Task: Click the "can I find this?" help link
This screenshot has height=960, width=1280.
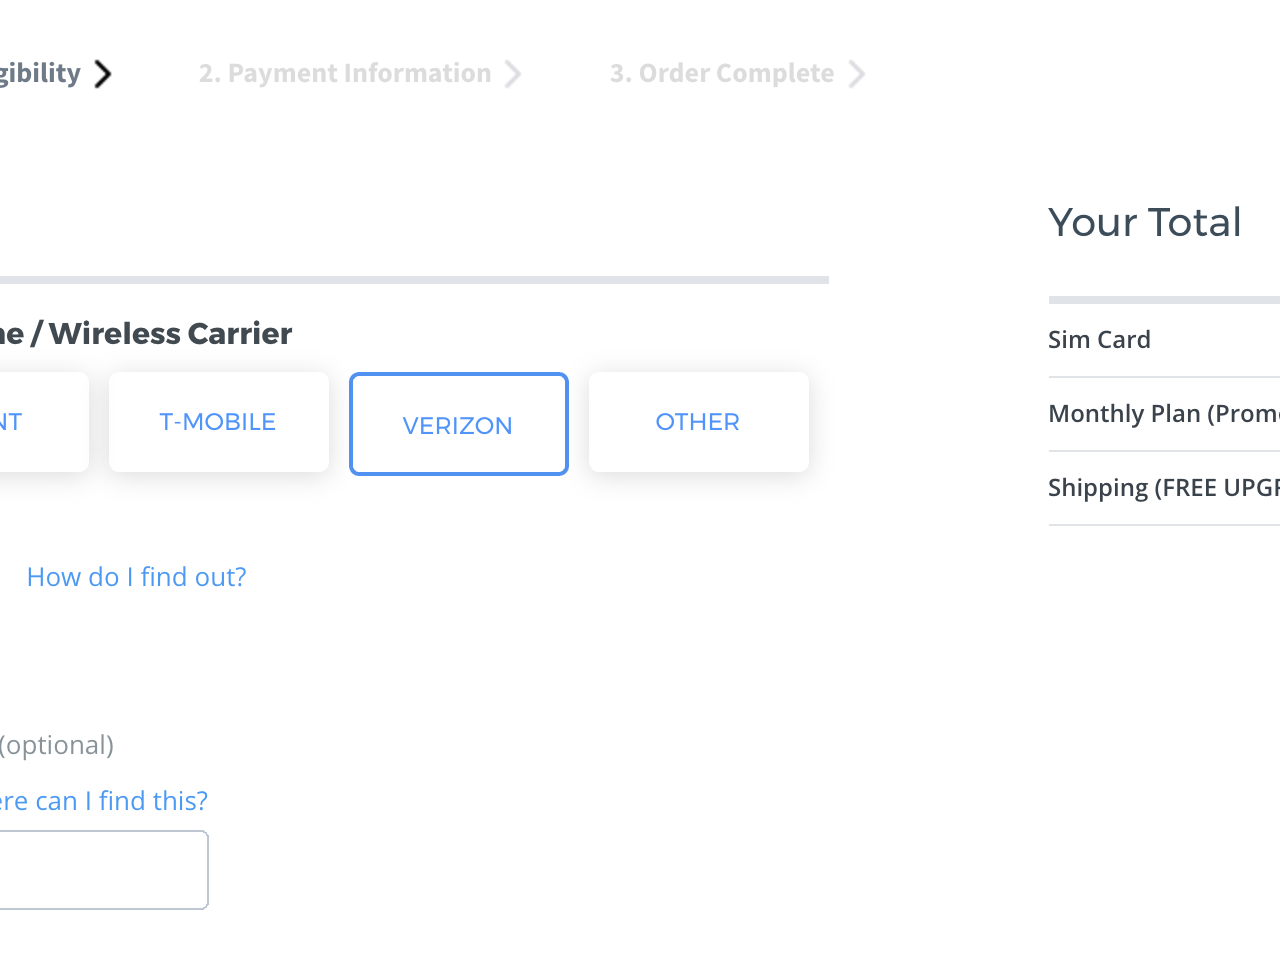Action: point(104,801)
